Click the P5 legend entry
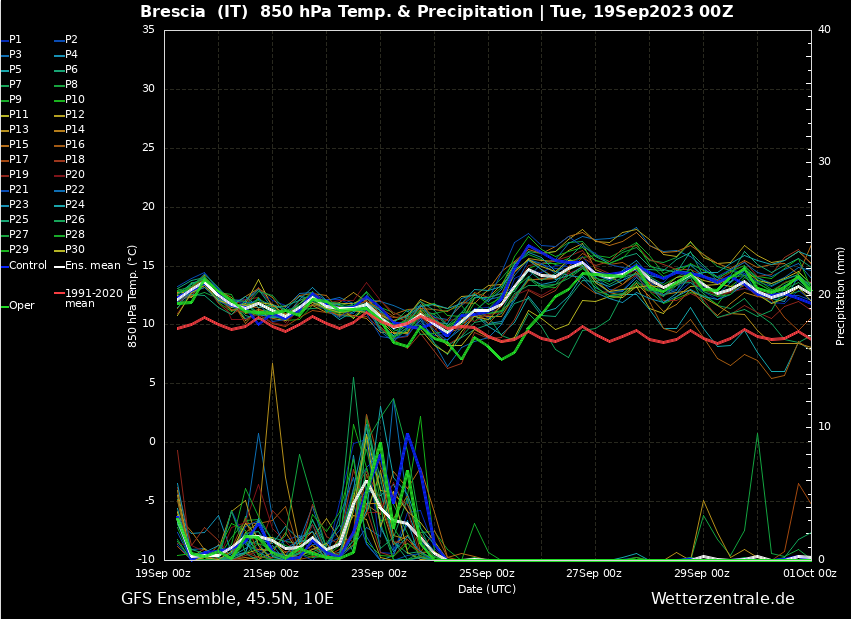The width and height of the screenshot is (853, 619). point(11,70)
